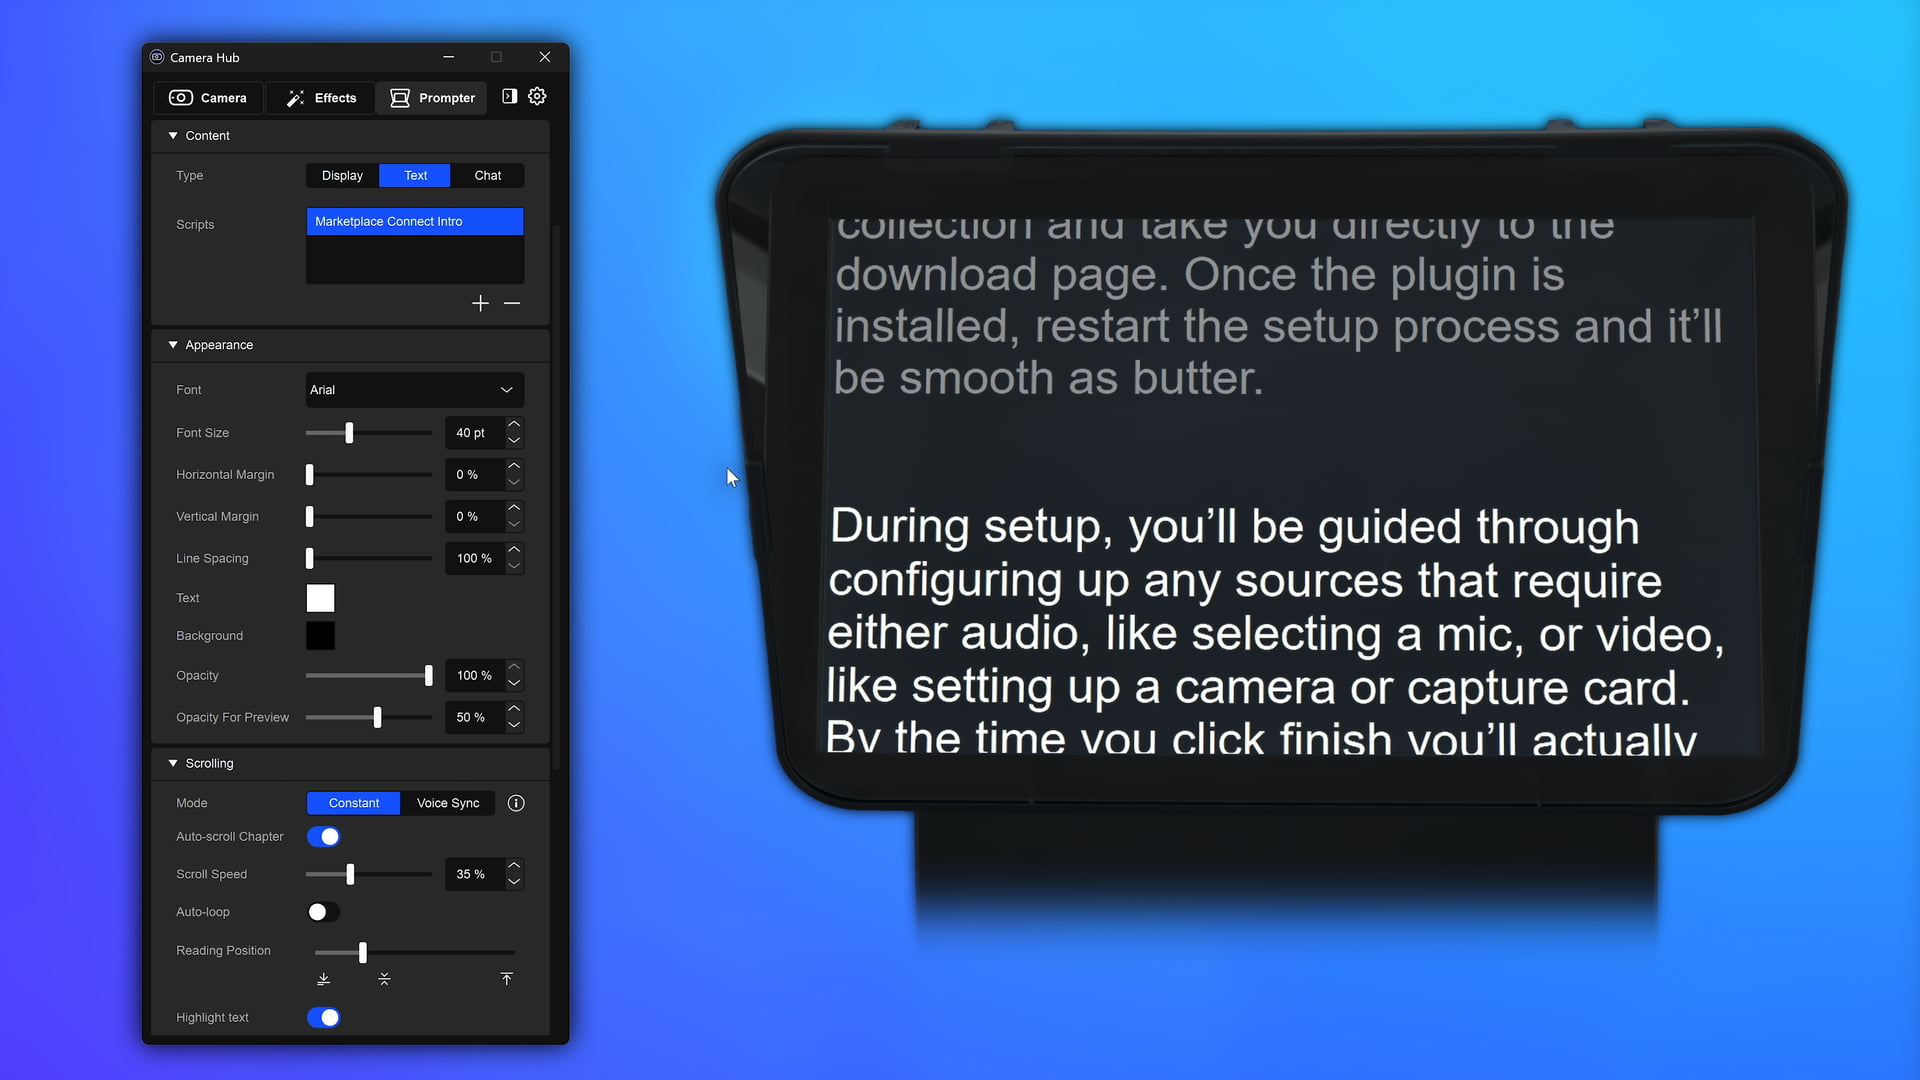
Task: Open the settings gear icon
Action: [x=537, y=96]
